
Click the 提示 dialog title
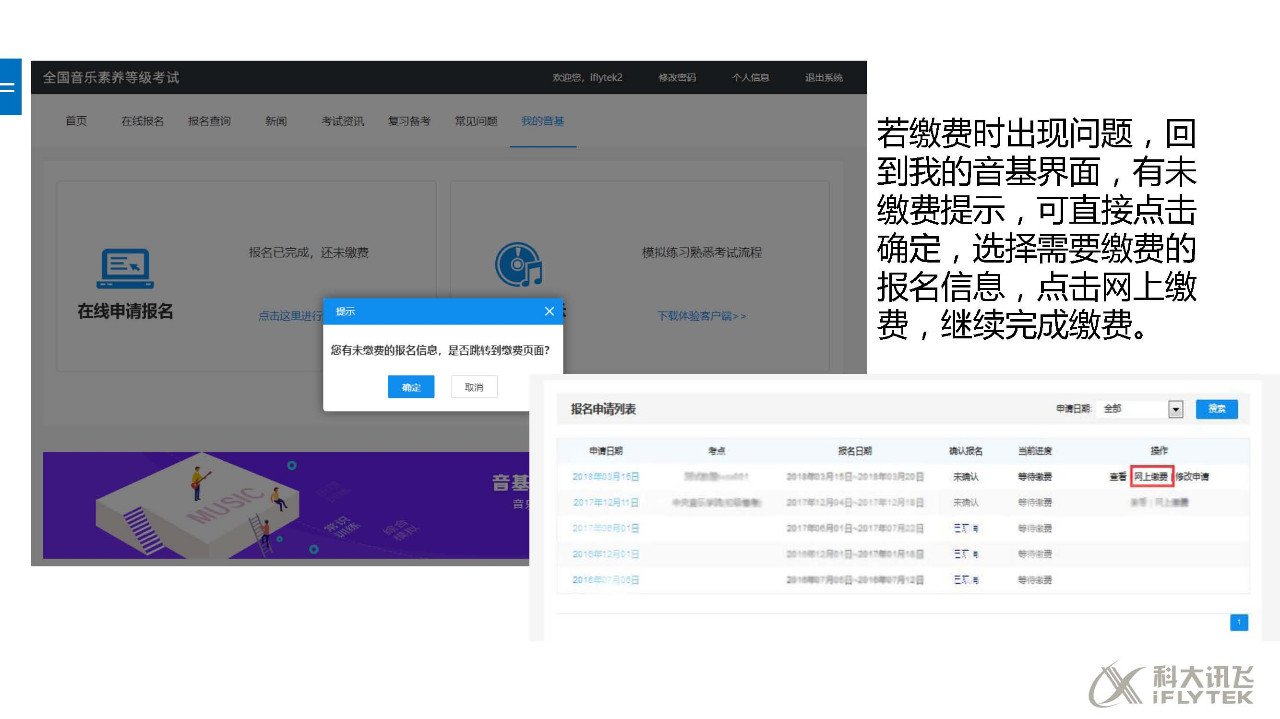[x=345, y=312]
